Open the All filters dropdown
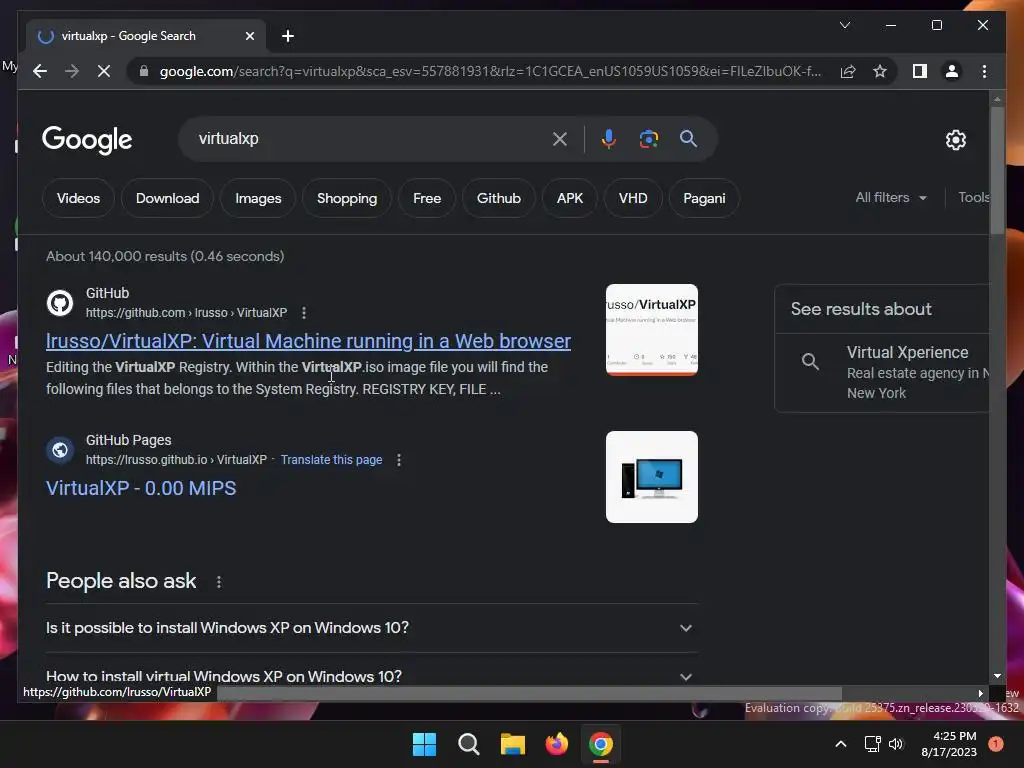The image size is (1024, 768). [x=891, y=197]
